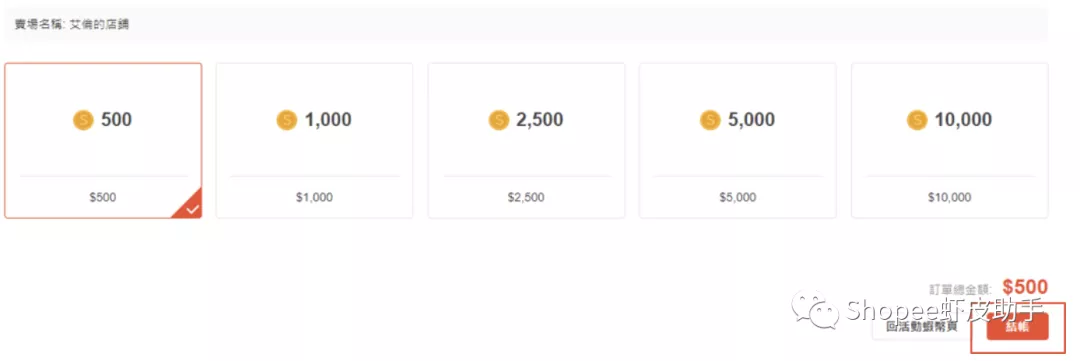Viewport: 1080px width, 361px height.
Task: Click the 回活動蝦幣頁 return button
Action: tap(922, 327)
